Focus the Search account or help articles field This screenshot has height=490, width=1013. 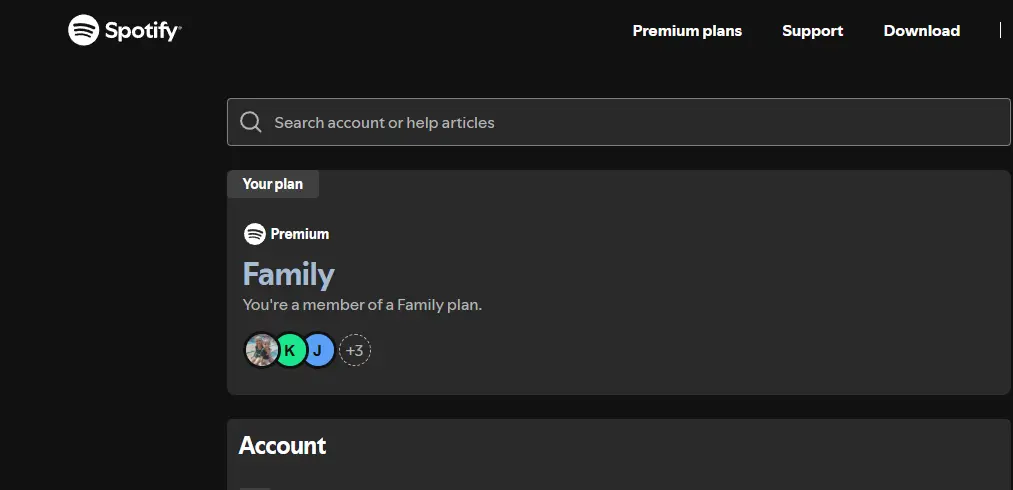pyautogui.click(x=618, y=122)
